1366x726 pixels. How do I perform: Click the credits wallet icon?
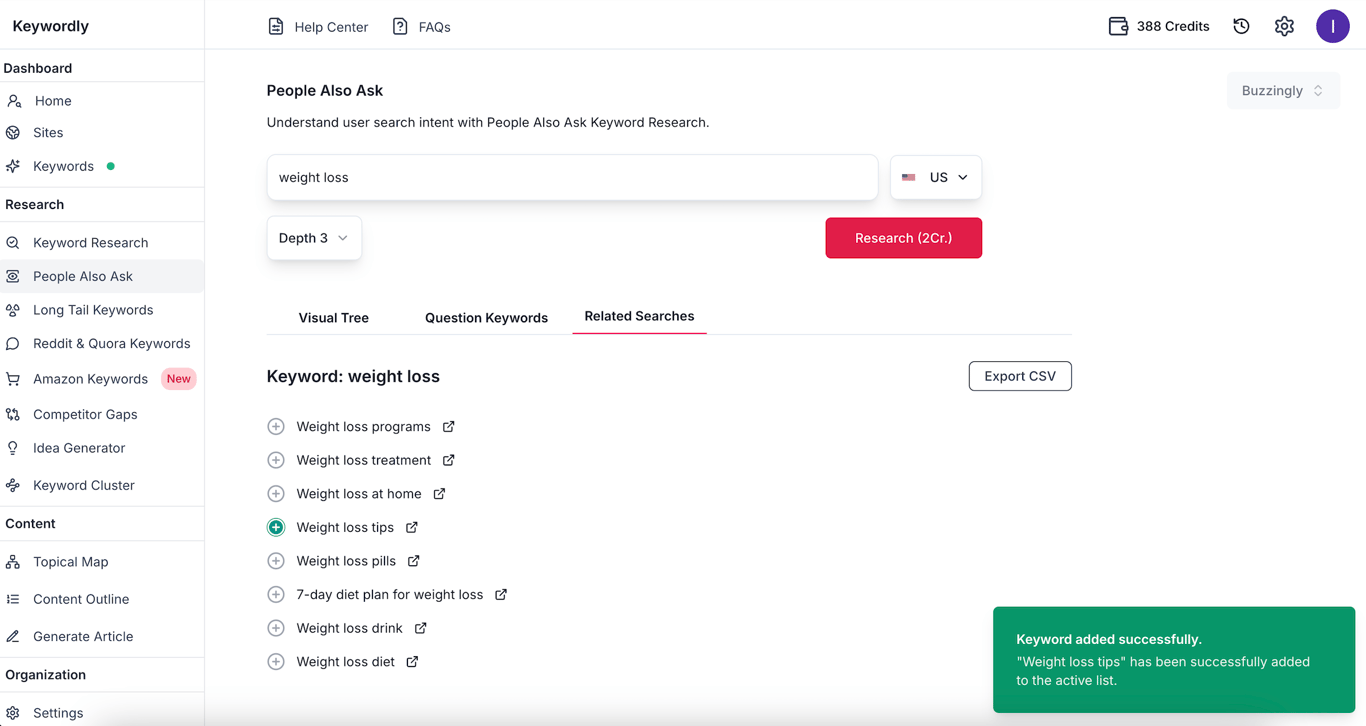pyautogui.click(x=1118, y=27)
